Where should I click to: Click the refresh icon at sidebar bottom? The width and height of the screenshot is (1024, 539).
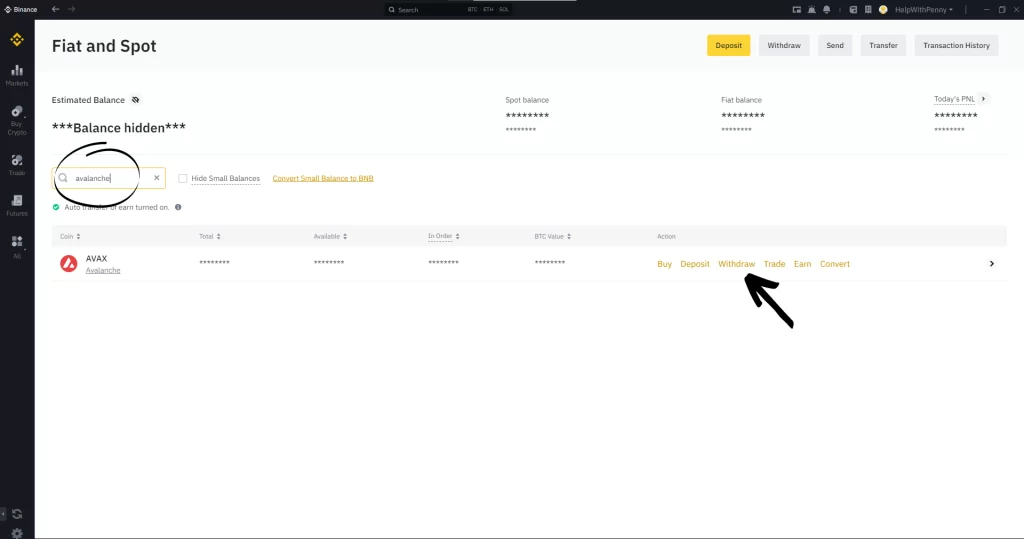click(17, 514)
